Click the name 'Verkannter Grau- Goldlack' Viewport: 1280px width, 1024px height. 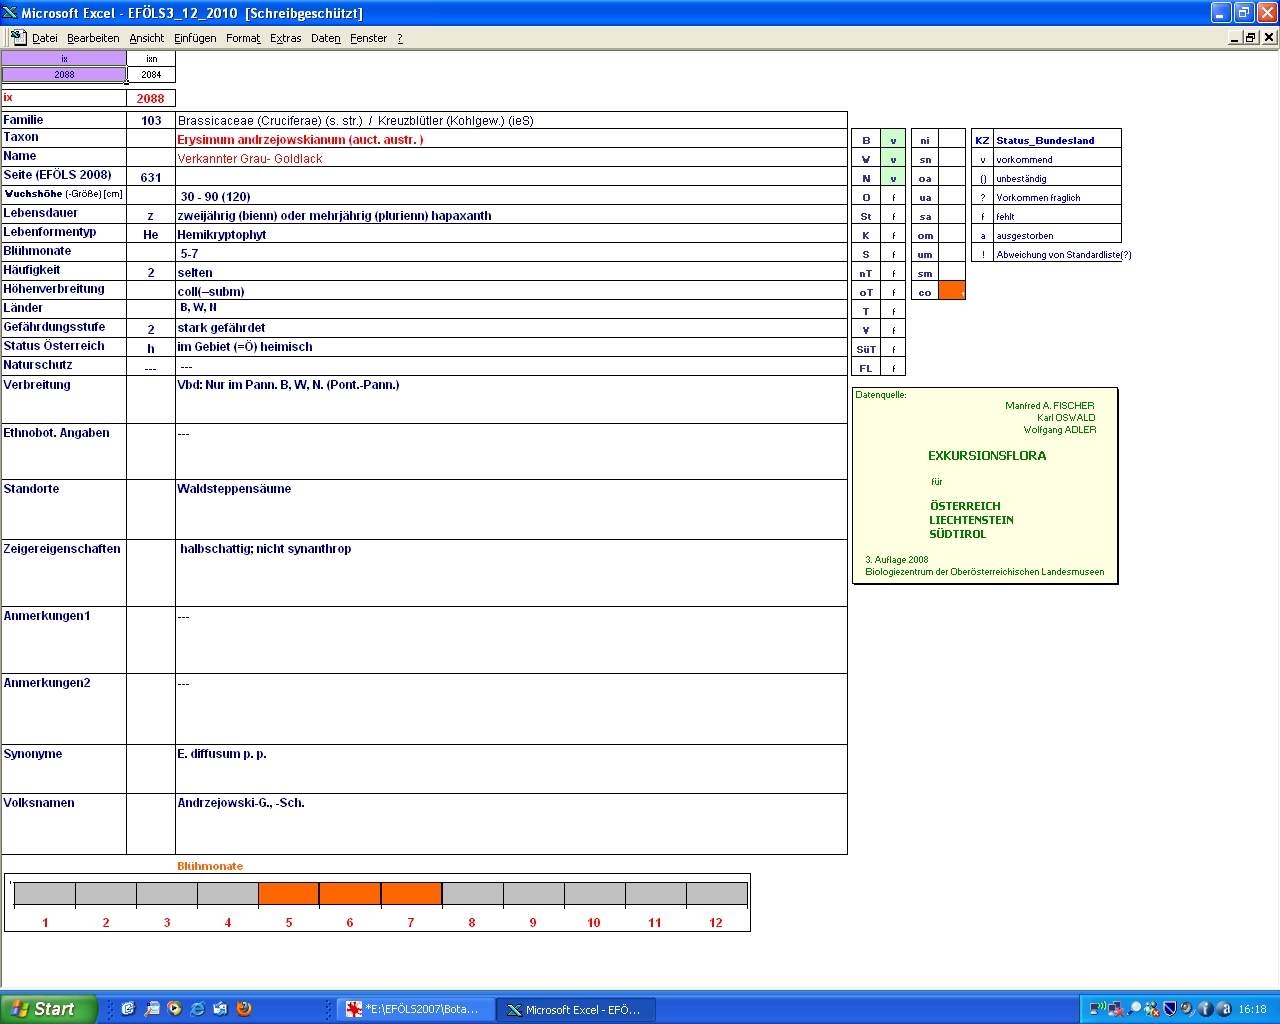250,159
